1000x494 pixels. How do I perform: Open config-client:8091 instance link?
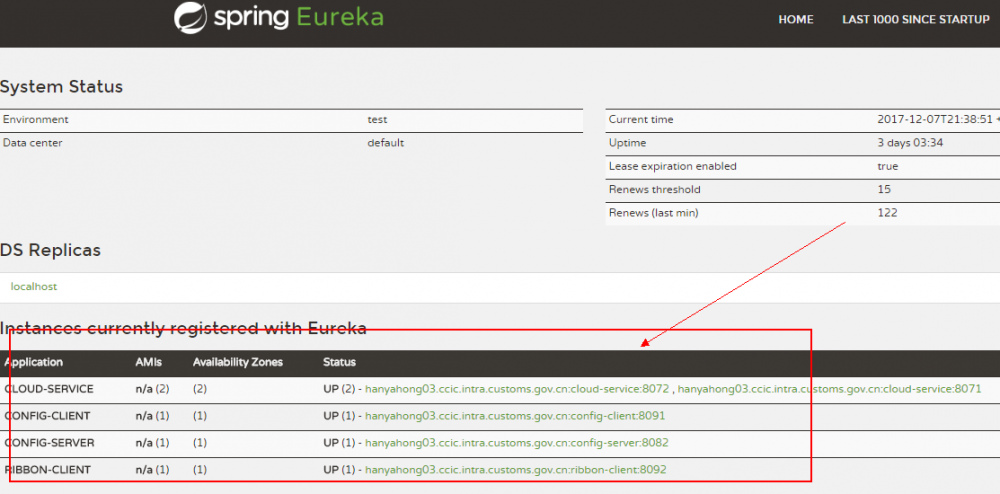point(515,416)
